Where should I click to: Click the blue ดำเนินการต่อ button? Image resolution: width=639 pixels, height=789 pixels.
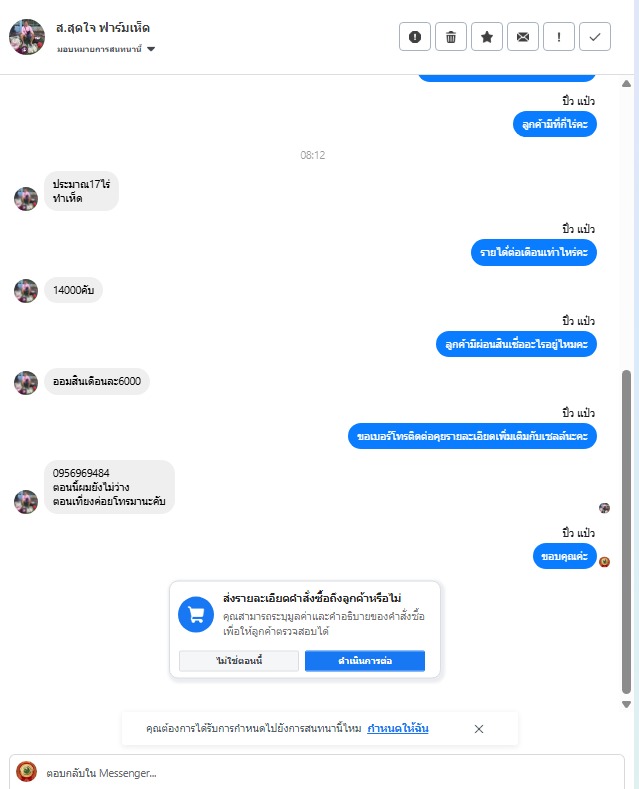coord(365,661)
